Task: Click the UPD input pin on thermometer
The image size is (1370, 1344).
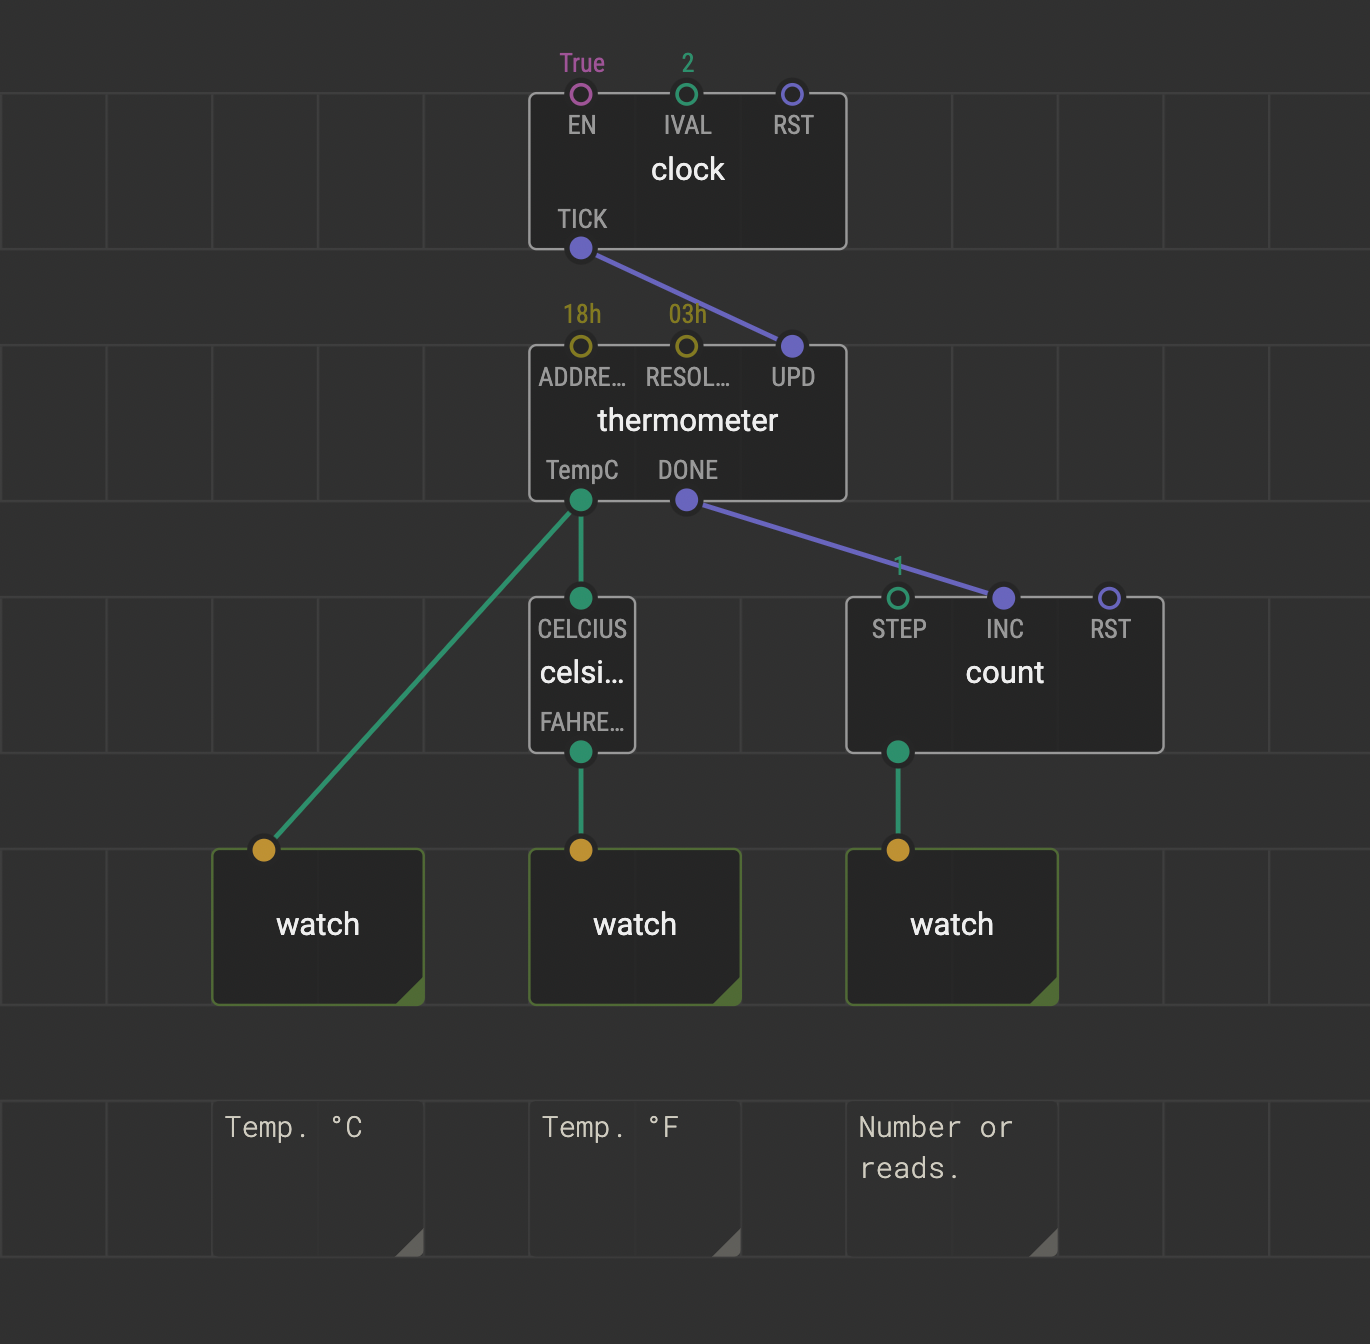Action: (x=792, y=346)
